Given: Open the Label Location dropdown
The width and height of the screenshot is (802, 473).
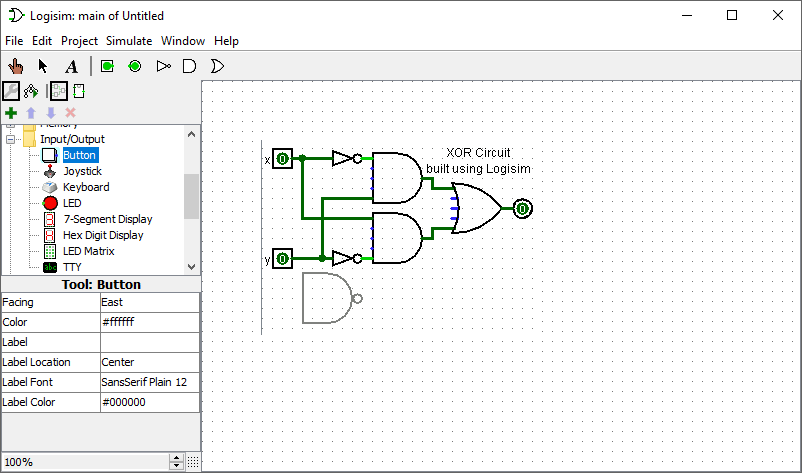Looking at the screenshot, I should pos(148,362).
